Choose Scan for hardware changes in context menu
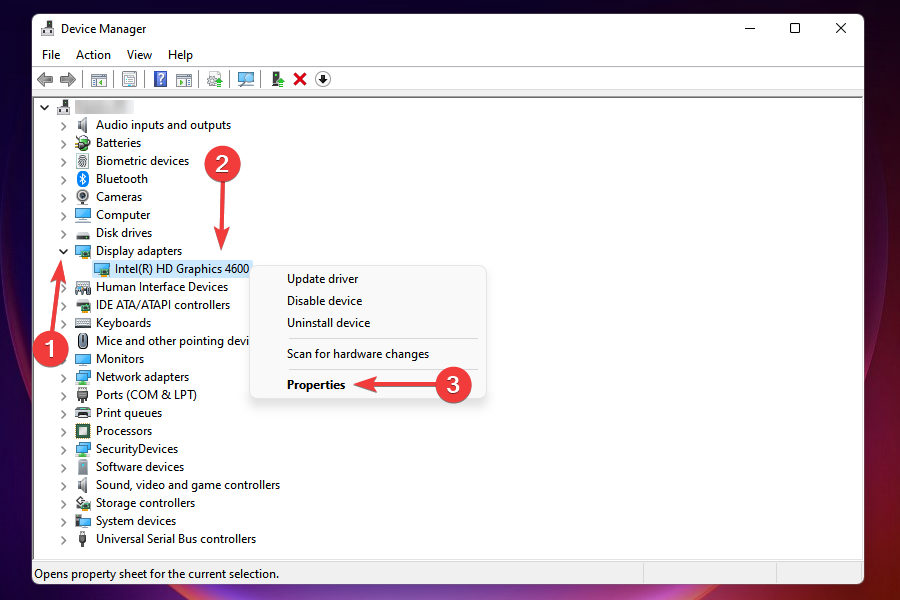The height and width of the screenshot is (600, 900). [368, 354]
